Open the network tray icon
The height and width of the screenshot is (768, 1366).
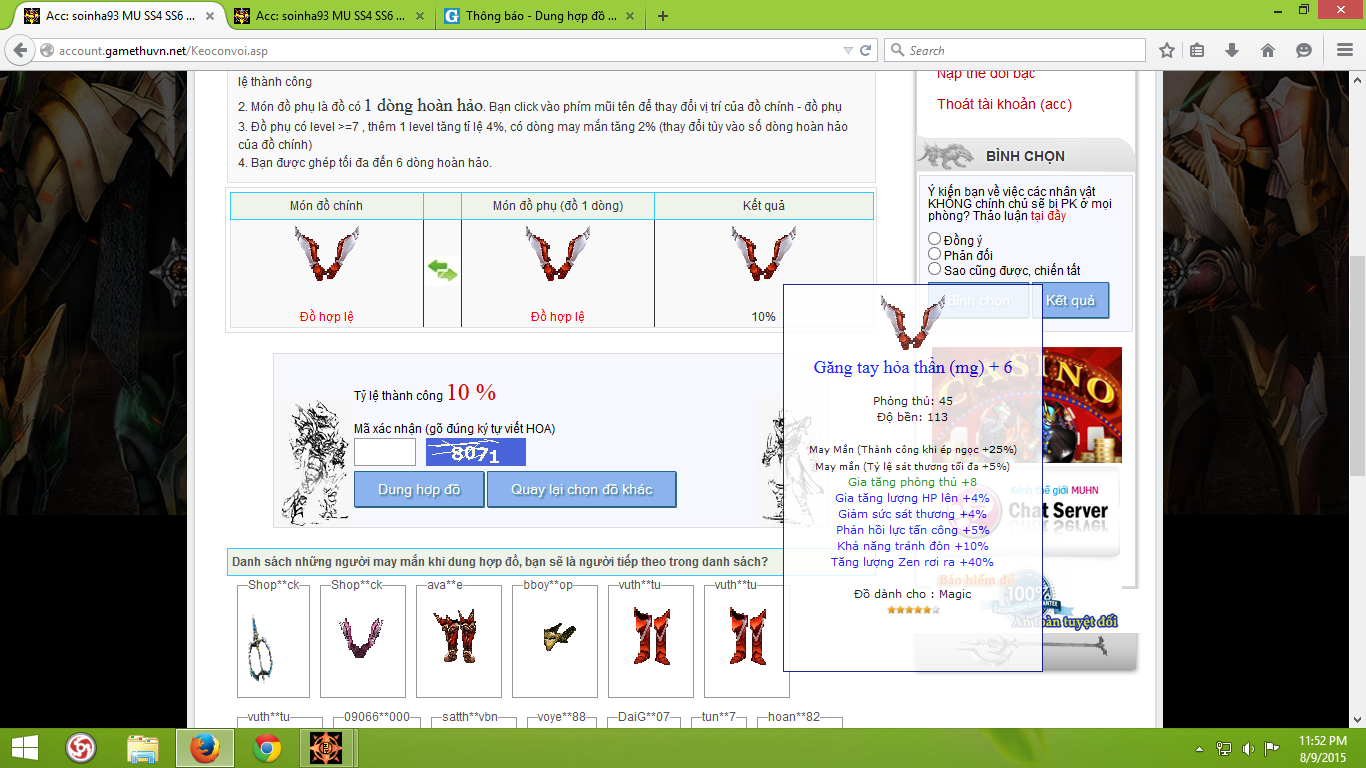(1224, 748)
